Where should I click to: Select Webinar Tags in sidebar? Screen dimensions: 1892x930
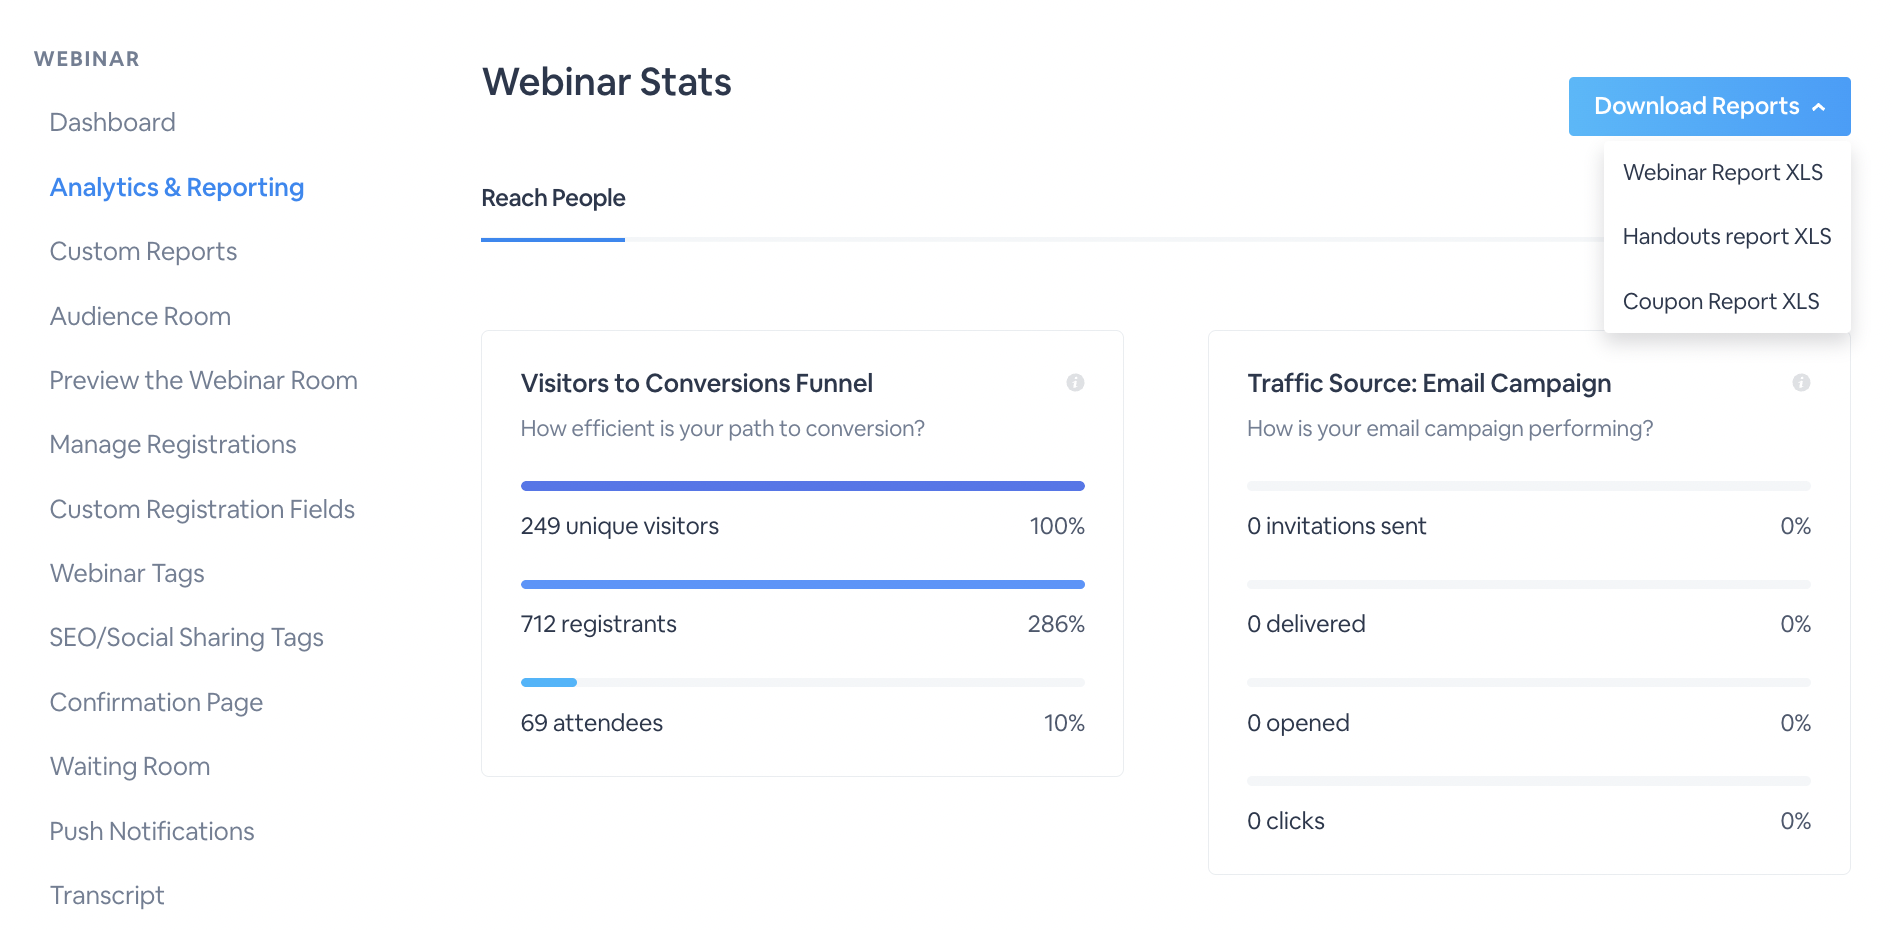(127, 573)
